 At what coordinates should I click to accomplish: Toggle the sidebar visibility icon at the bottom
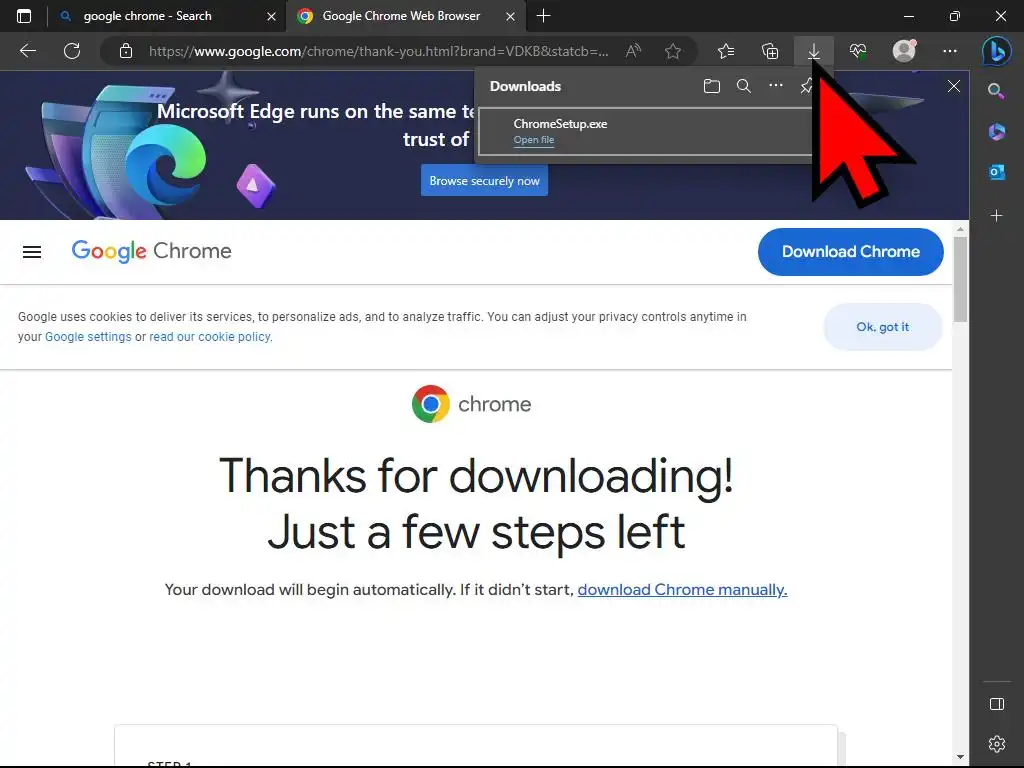tap(997, 704)
